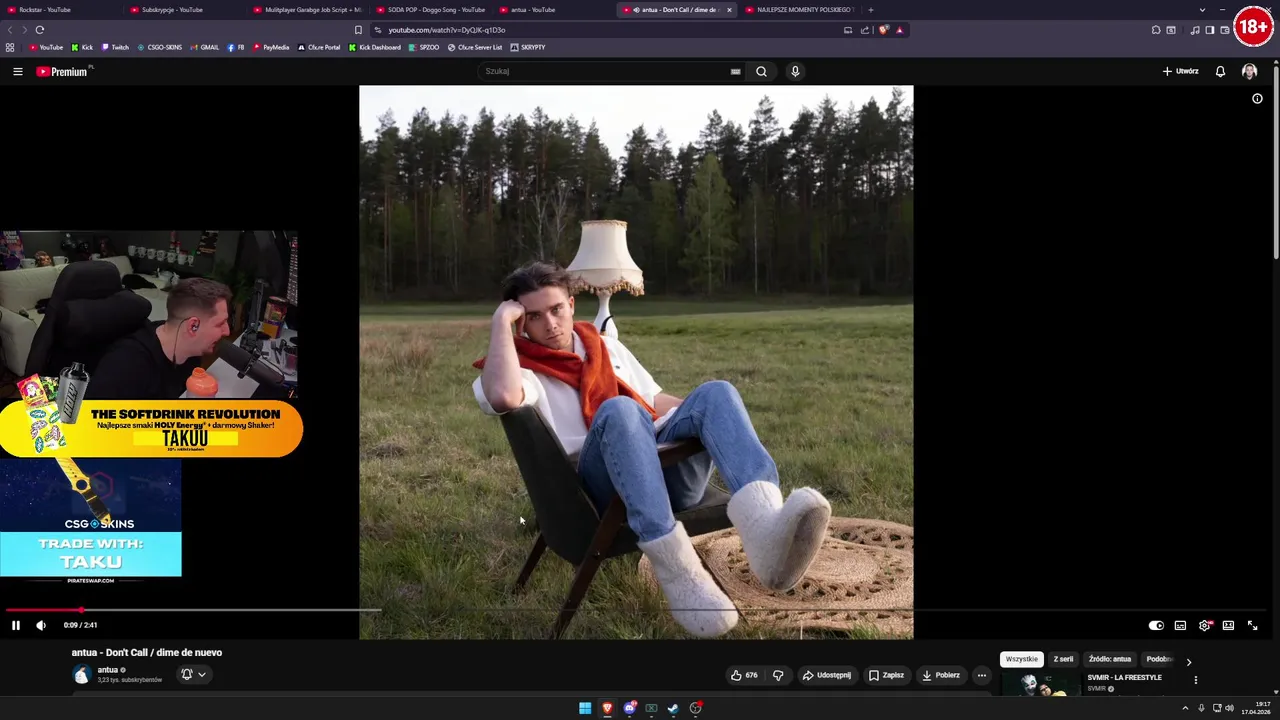Open the CSGO-SKINS bookmark
Screen dimensions: 1280x720
point(160,47)
